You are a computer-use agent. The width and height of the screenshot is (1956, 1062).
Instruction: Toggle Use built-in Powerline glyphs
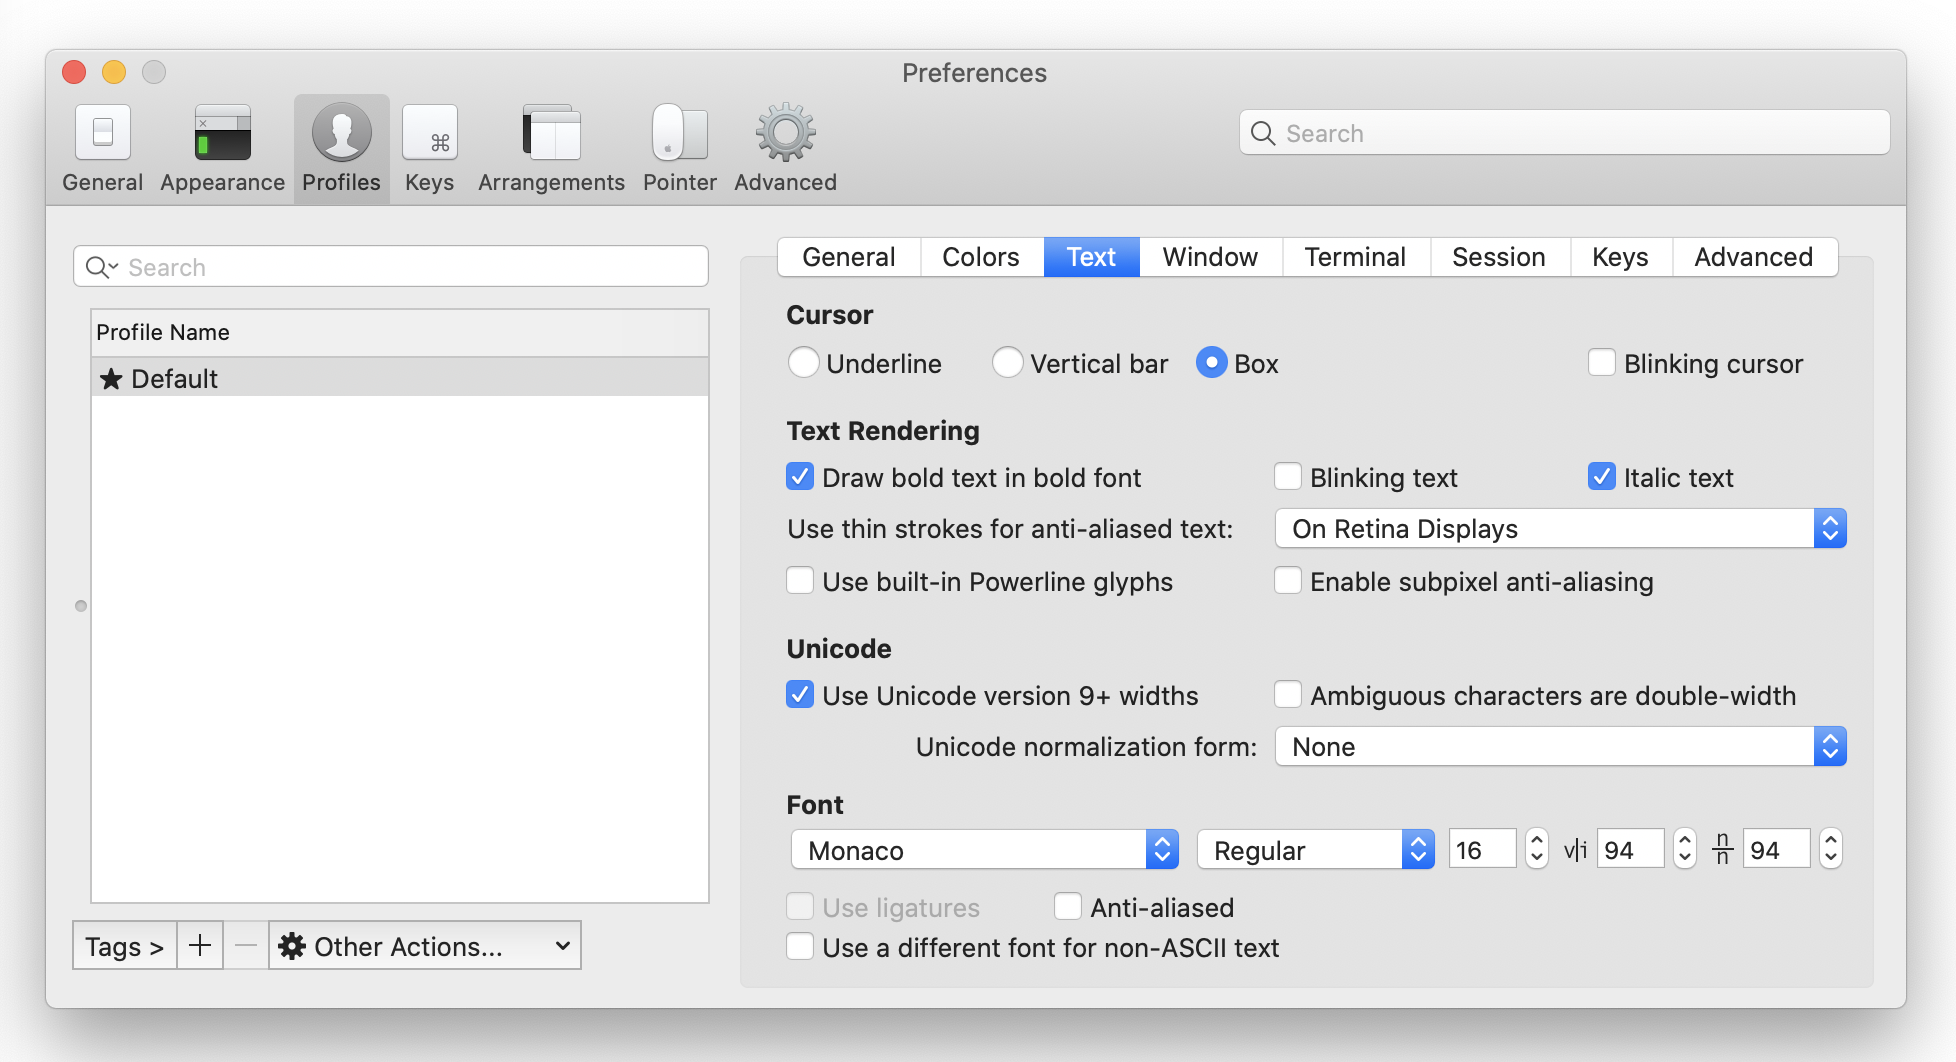pyautogui.click(x=799, y=581)
